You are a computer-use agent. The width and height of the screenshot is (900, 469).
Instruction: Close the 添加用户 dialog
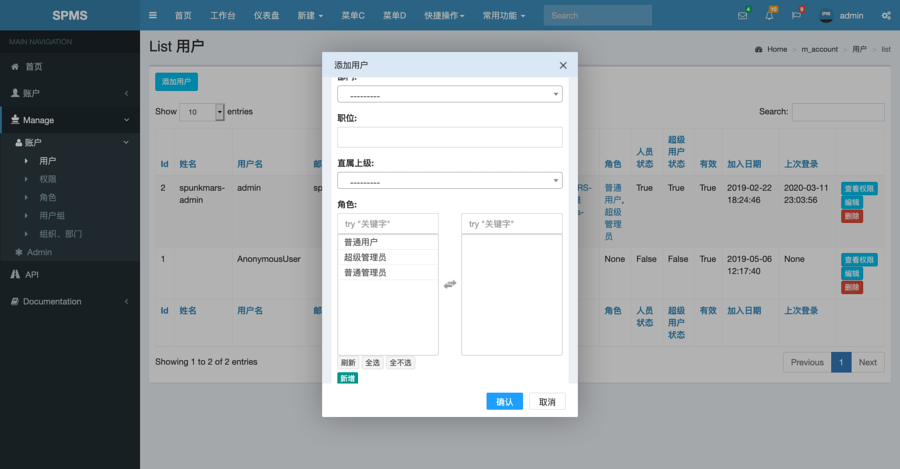[x=563, y=65]
